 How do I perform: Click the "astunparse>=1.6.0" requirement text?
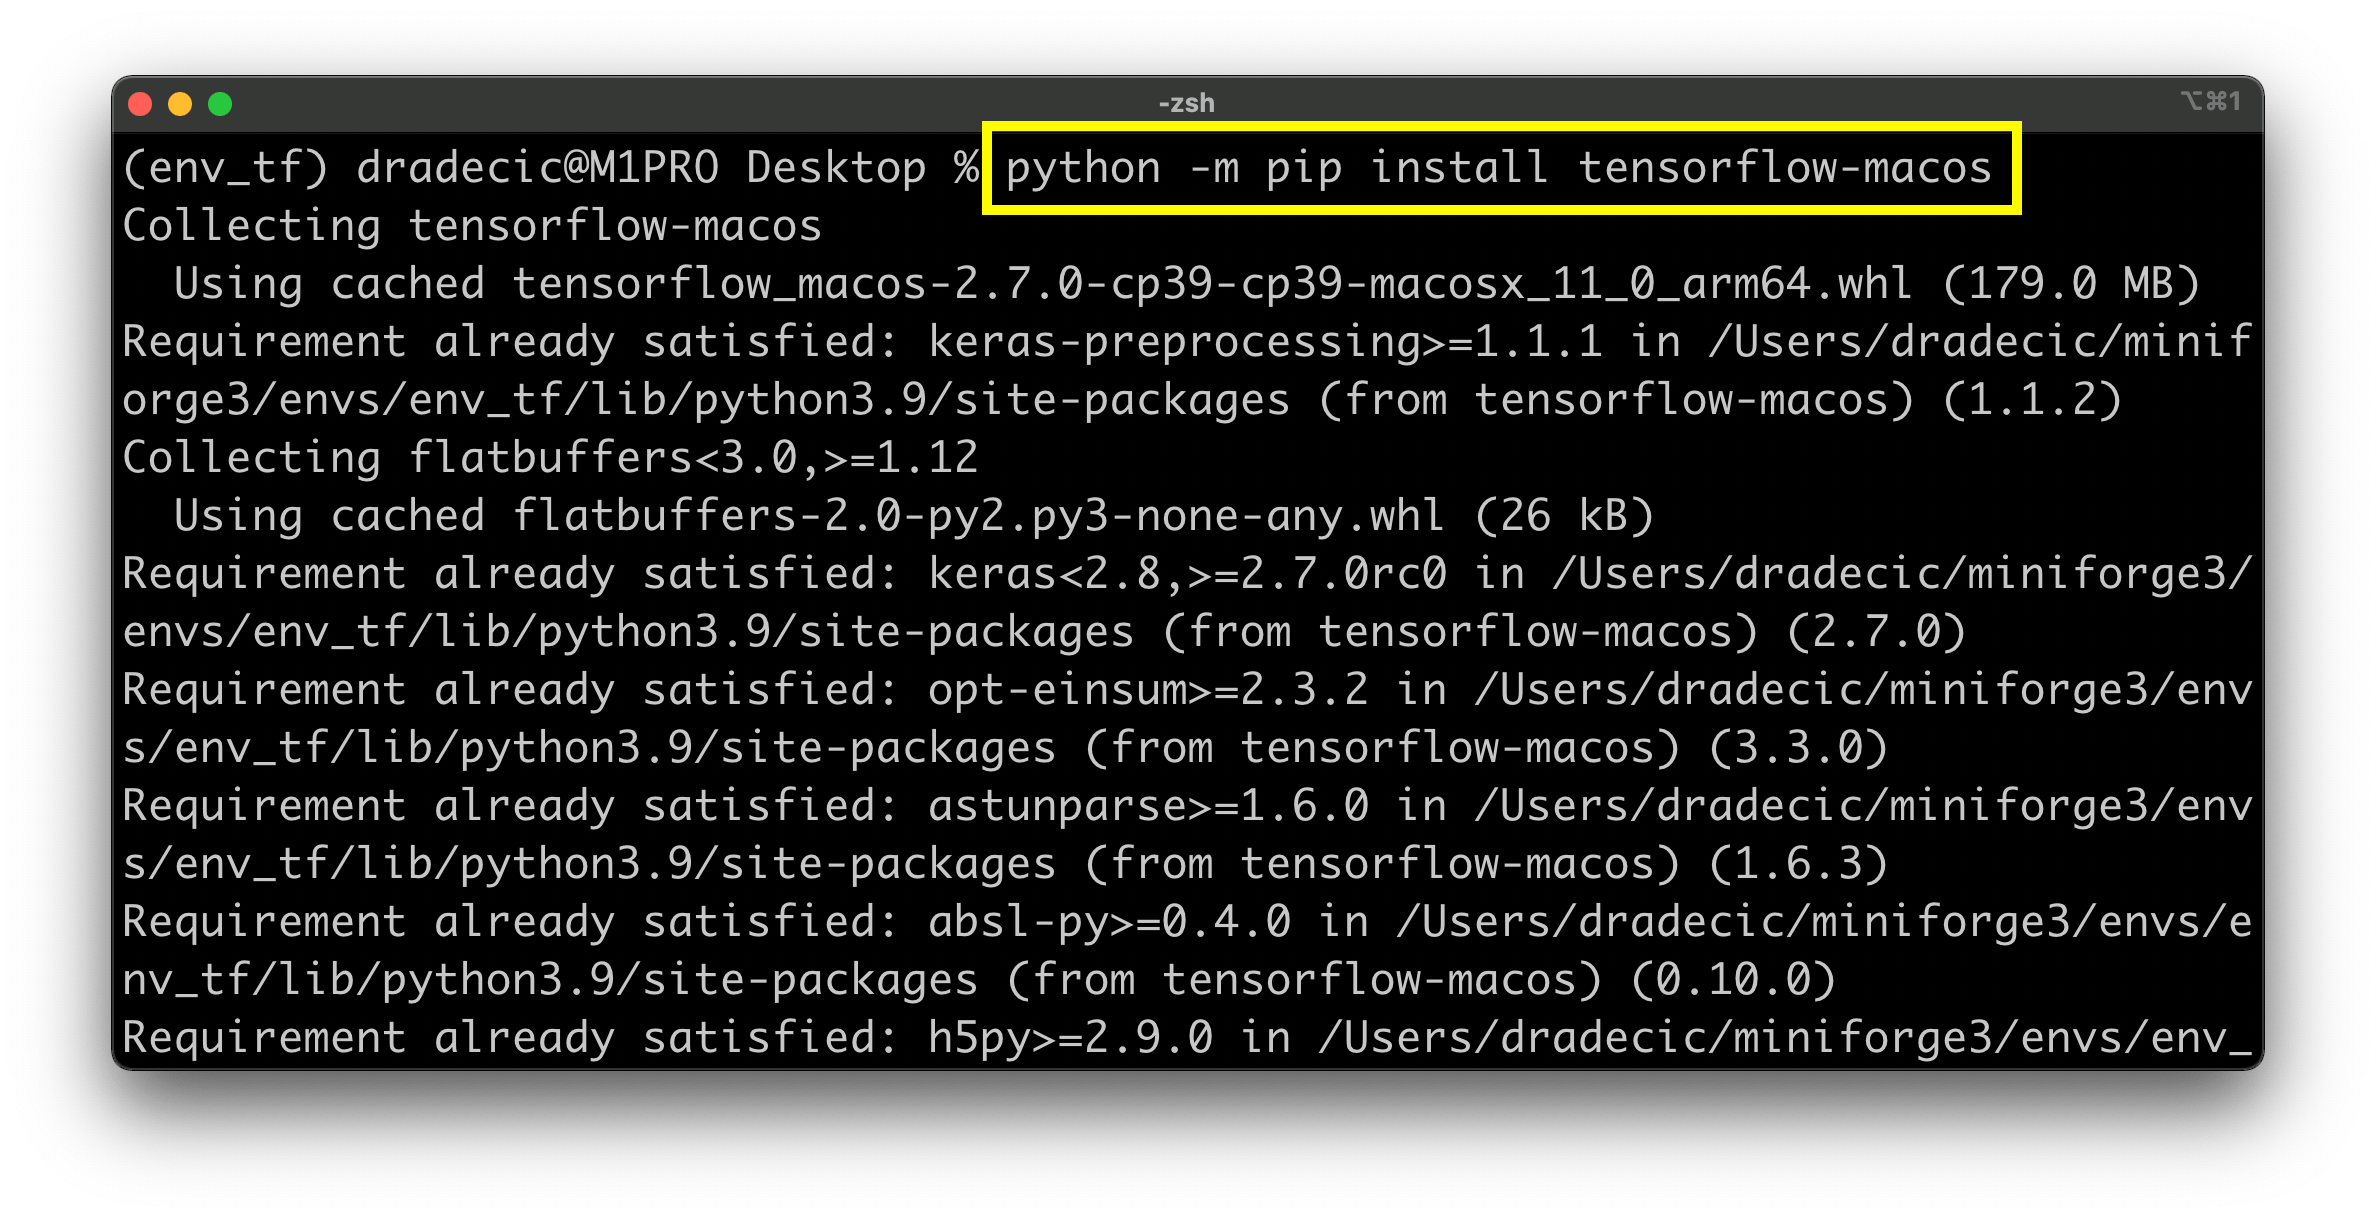coord(1147,806)
